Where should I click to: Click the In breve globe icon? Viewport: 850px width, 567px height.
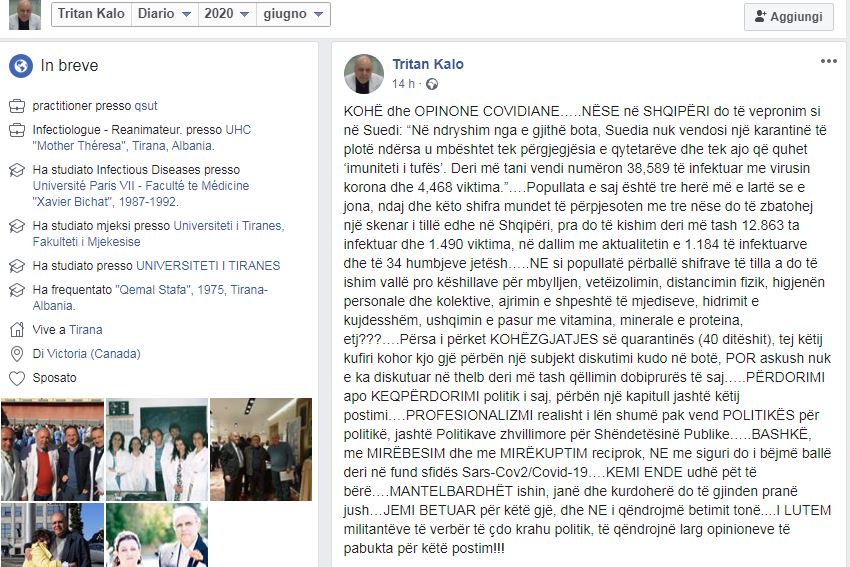click(21, 66)
